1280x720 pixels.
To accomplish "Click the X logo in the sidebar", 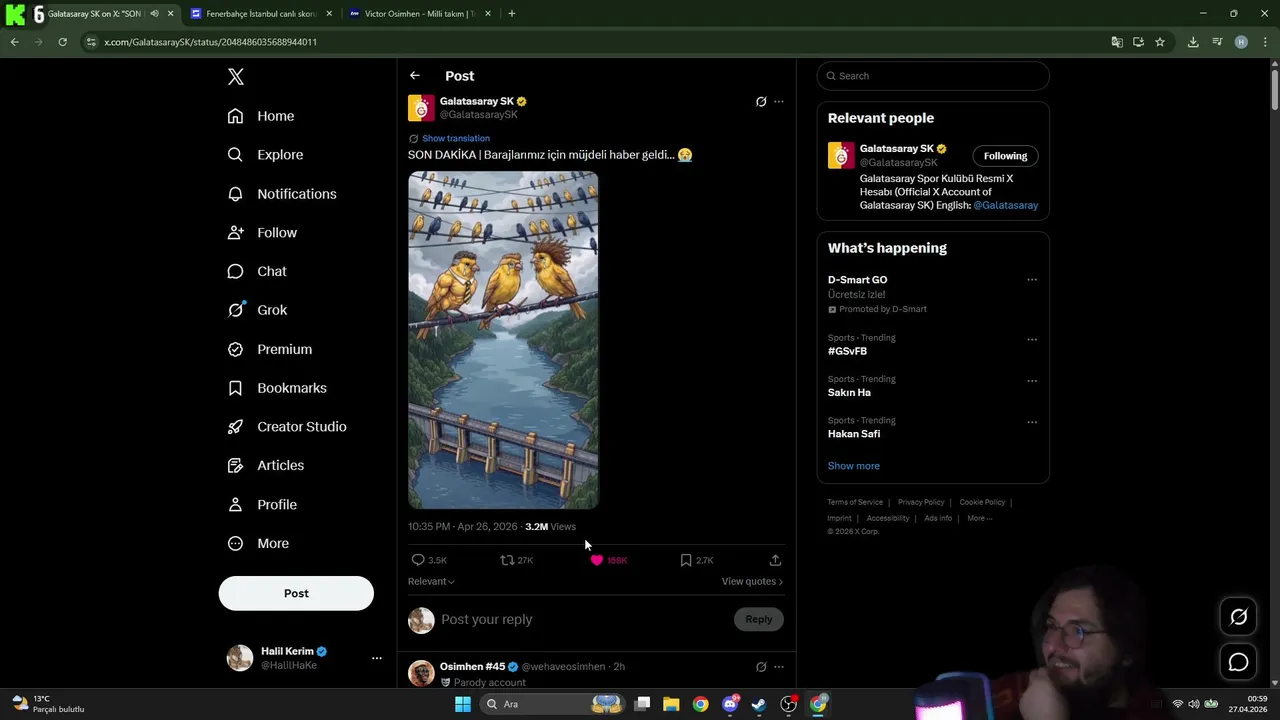I will click(236, 77).
